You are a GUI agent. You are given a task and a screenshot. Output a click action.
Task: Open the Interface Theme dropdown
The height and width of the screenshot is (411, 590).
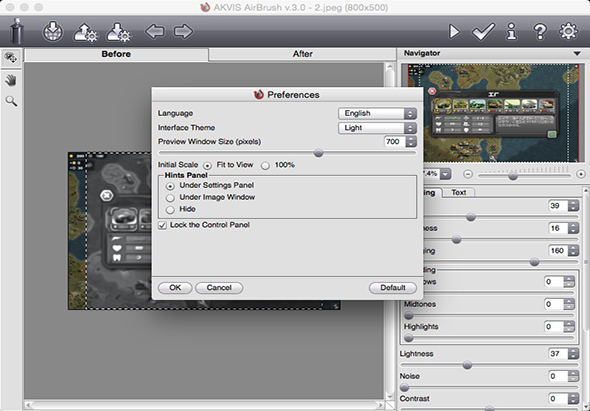(377, 128)
